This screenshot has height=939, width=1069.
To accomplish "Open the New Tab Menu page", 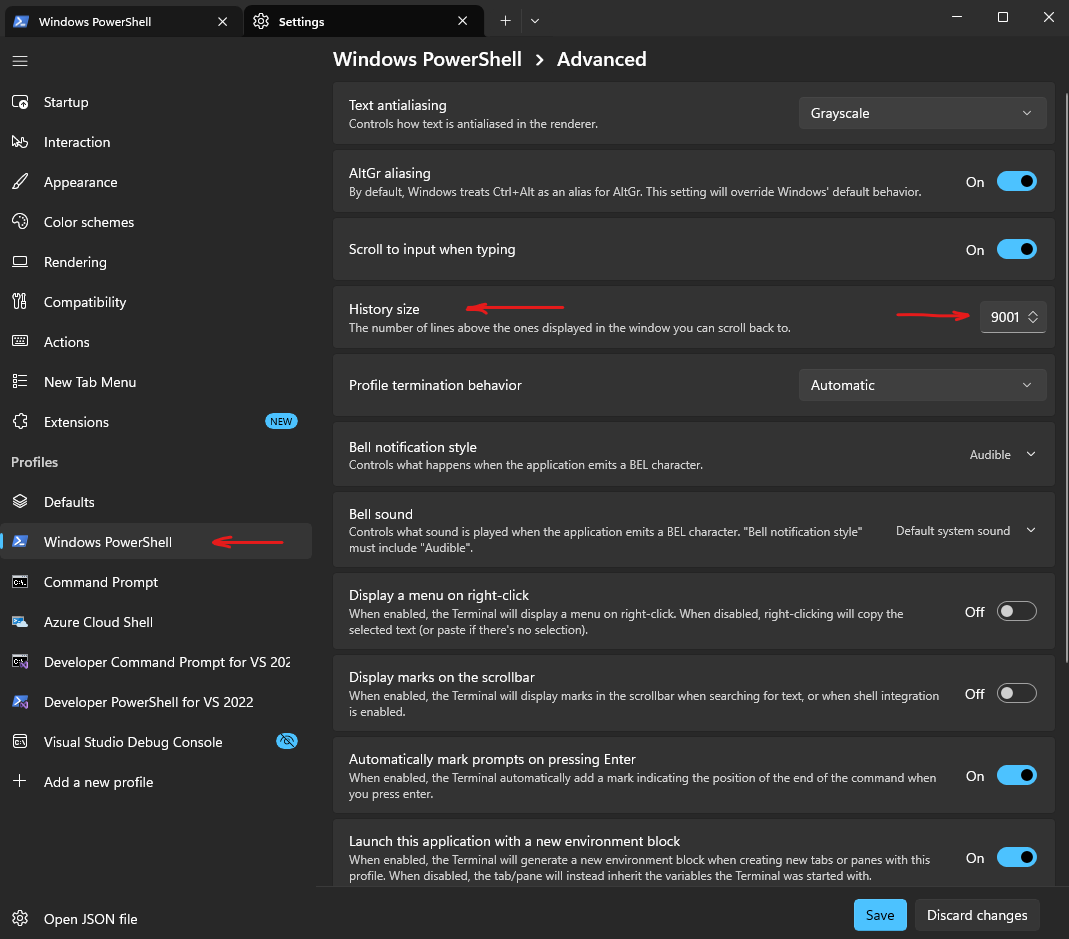I will (157, 382).
